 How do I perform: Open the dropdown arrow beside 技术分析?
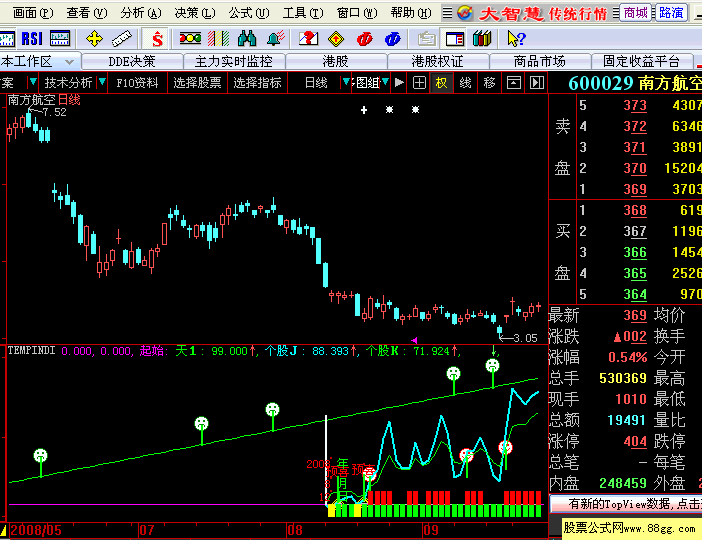click(x=102, y=82)
